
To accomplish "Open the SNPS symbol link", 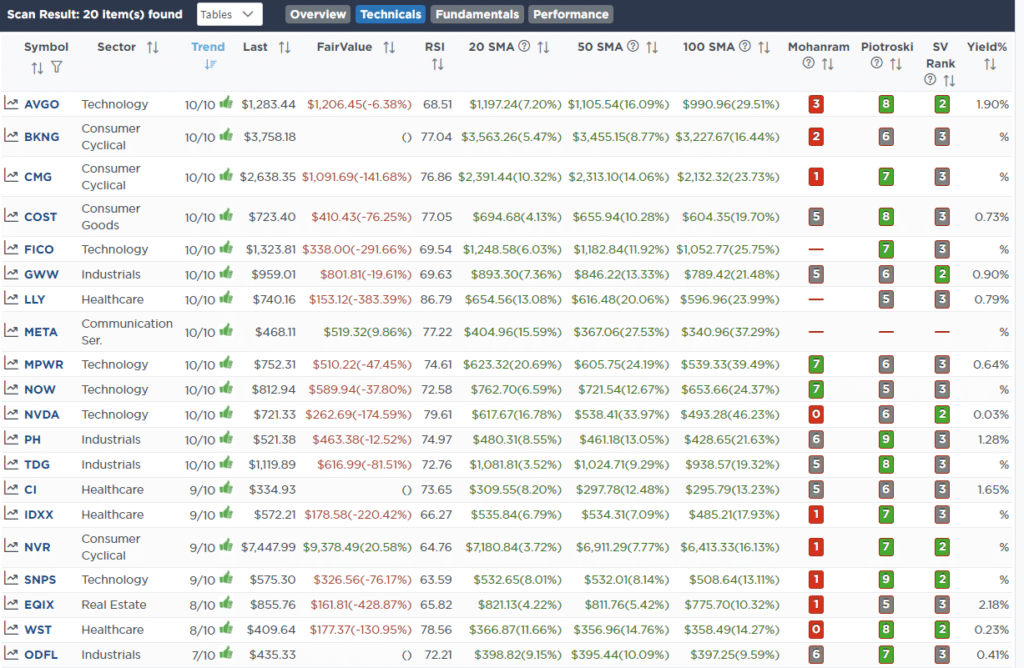I will tap(40, 580).
